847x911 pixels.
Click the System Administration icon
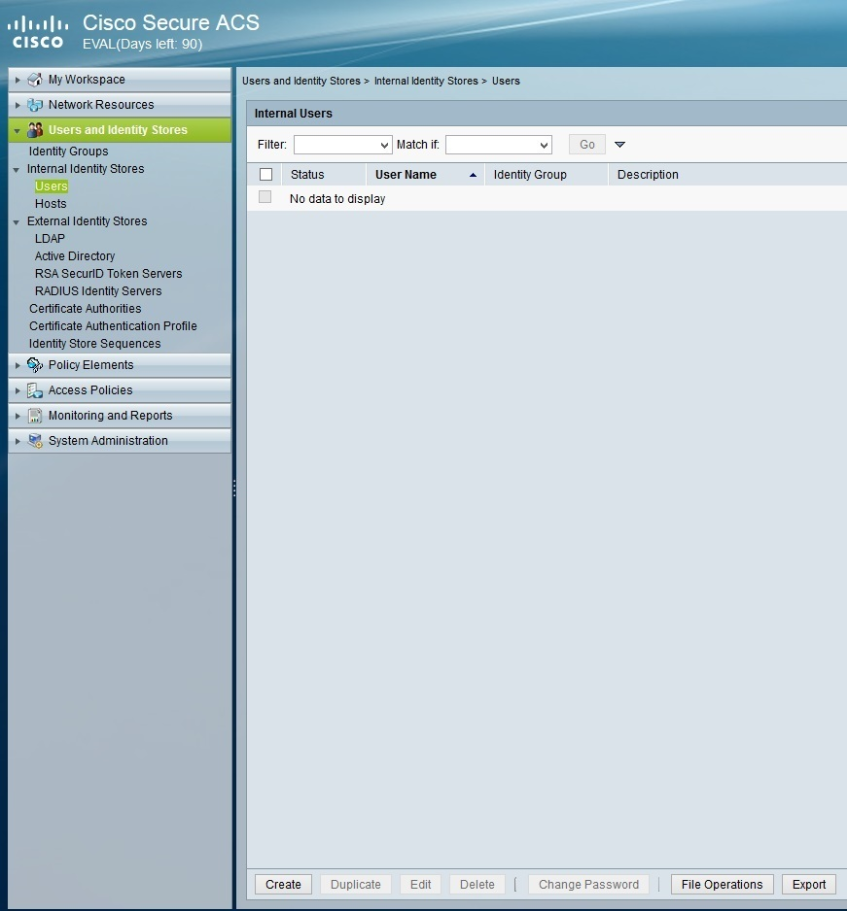(35, 441)
